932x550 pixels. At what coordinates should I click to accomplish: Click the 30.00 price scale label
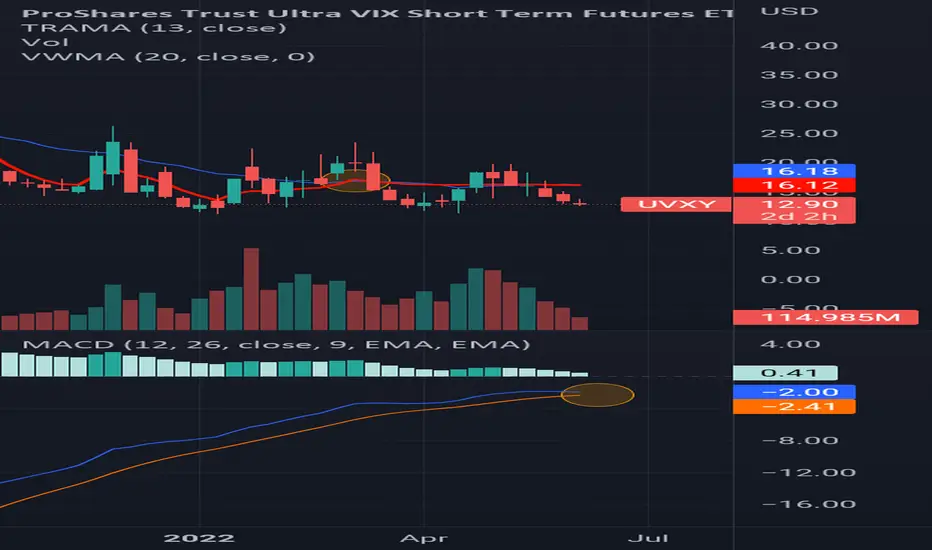click(799, 104)
